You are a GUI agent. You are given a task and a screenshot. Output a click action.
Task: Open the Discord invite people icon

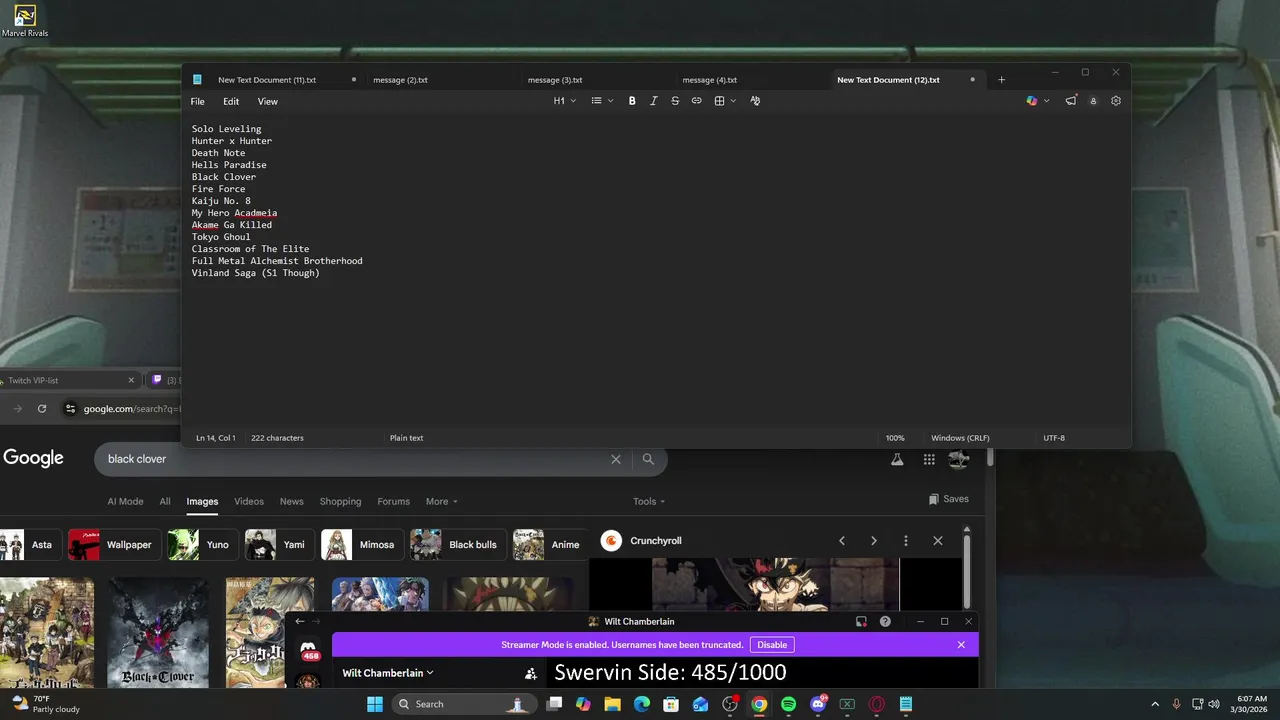tap(531, 674)
